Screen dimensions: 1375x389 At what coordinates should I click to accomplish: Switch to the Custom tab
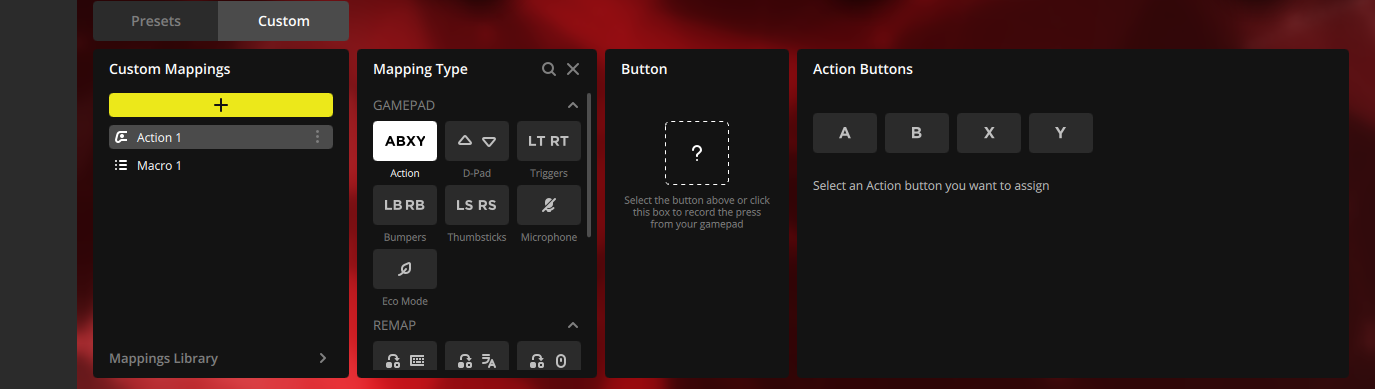pyautogui.click(x=284, y=21)
